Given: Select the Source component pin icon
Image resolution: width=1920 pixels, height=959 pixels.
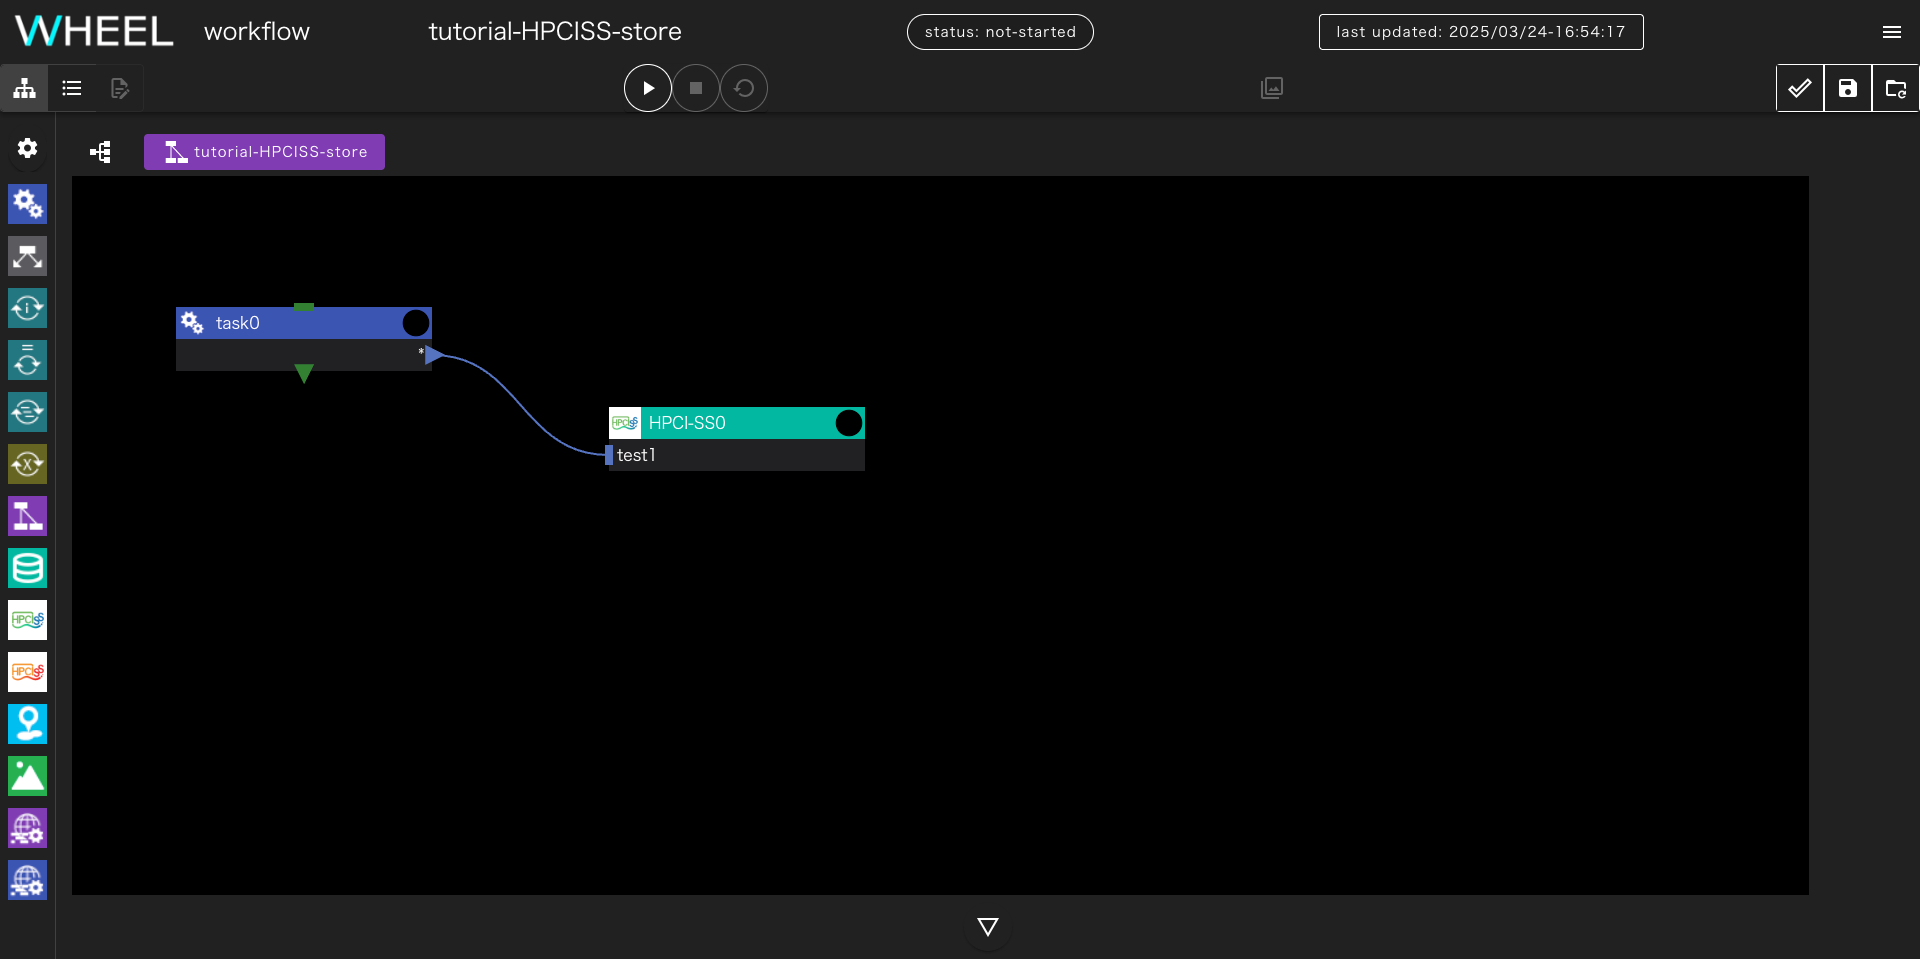Looking at the screenshot, I should (x=27, y=724).
